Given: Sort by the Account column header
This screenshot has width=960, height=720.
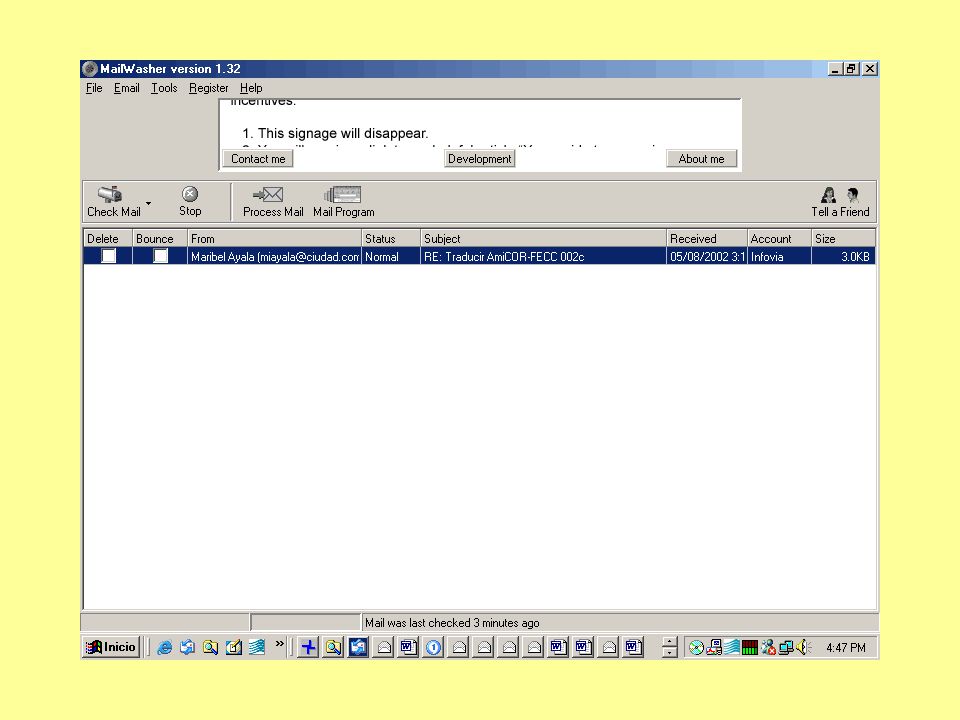Looking at the screenshot, I should [779, 238].
